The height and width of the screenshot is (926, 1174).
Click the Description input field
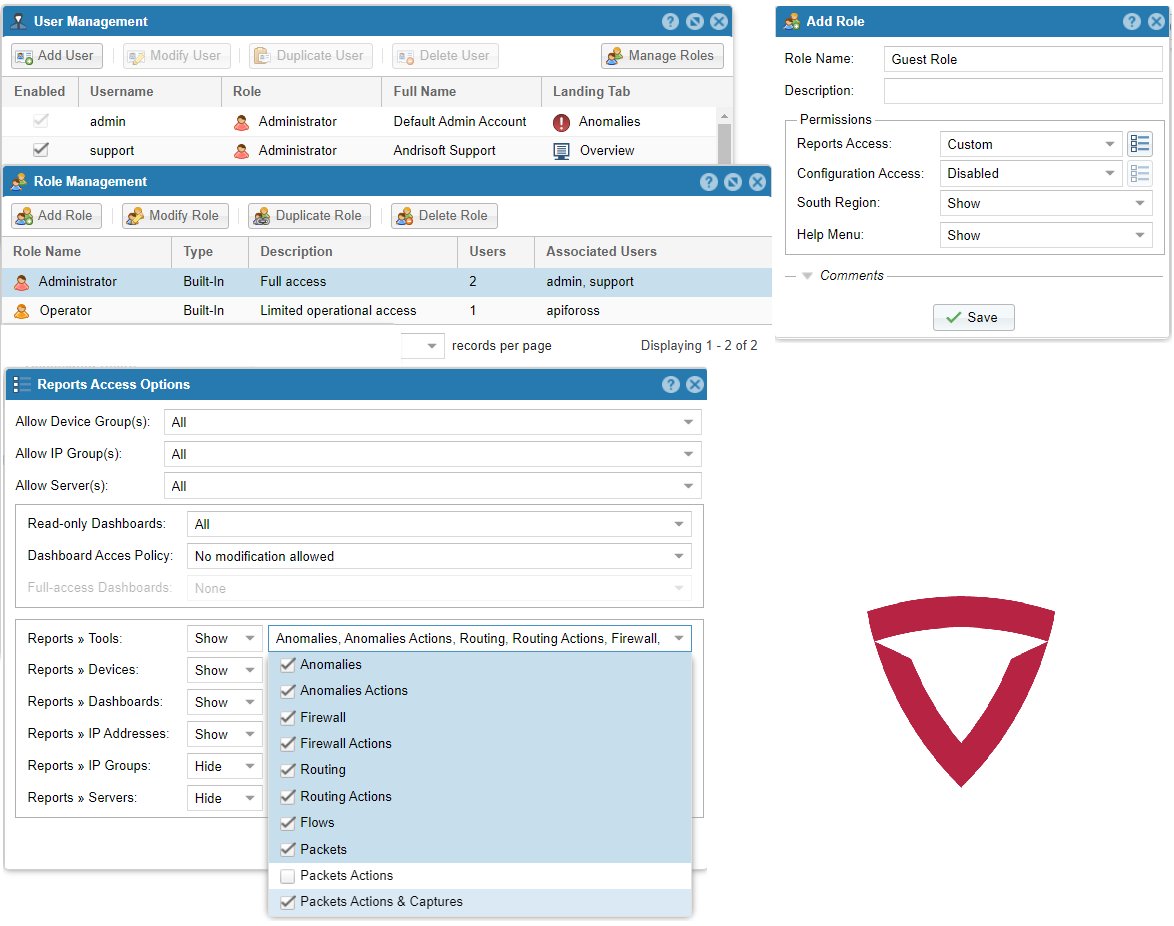pos(1022,91)
